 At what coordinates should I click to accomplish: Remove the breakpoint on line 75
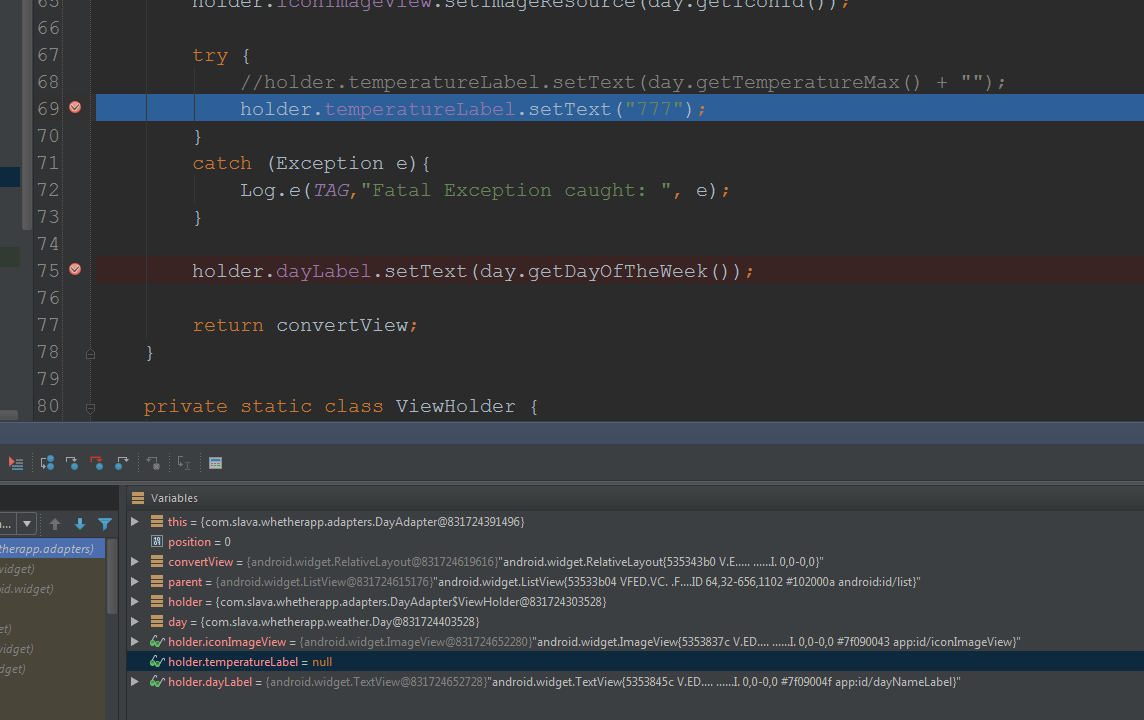75,270
